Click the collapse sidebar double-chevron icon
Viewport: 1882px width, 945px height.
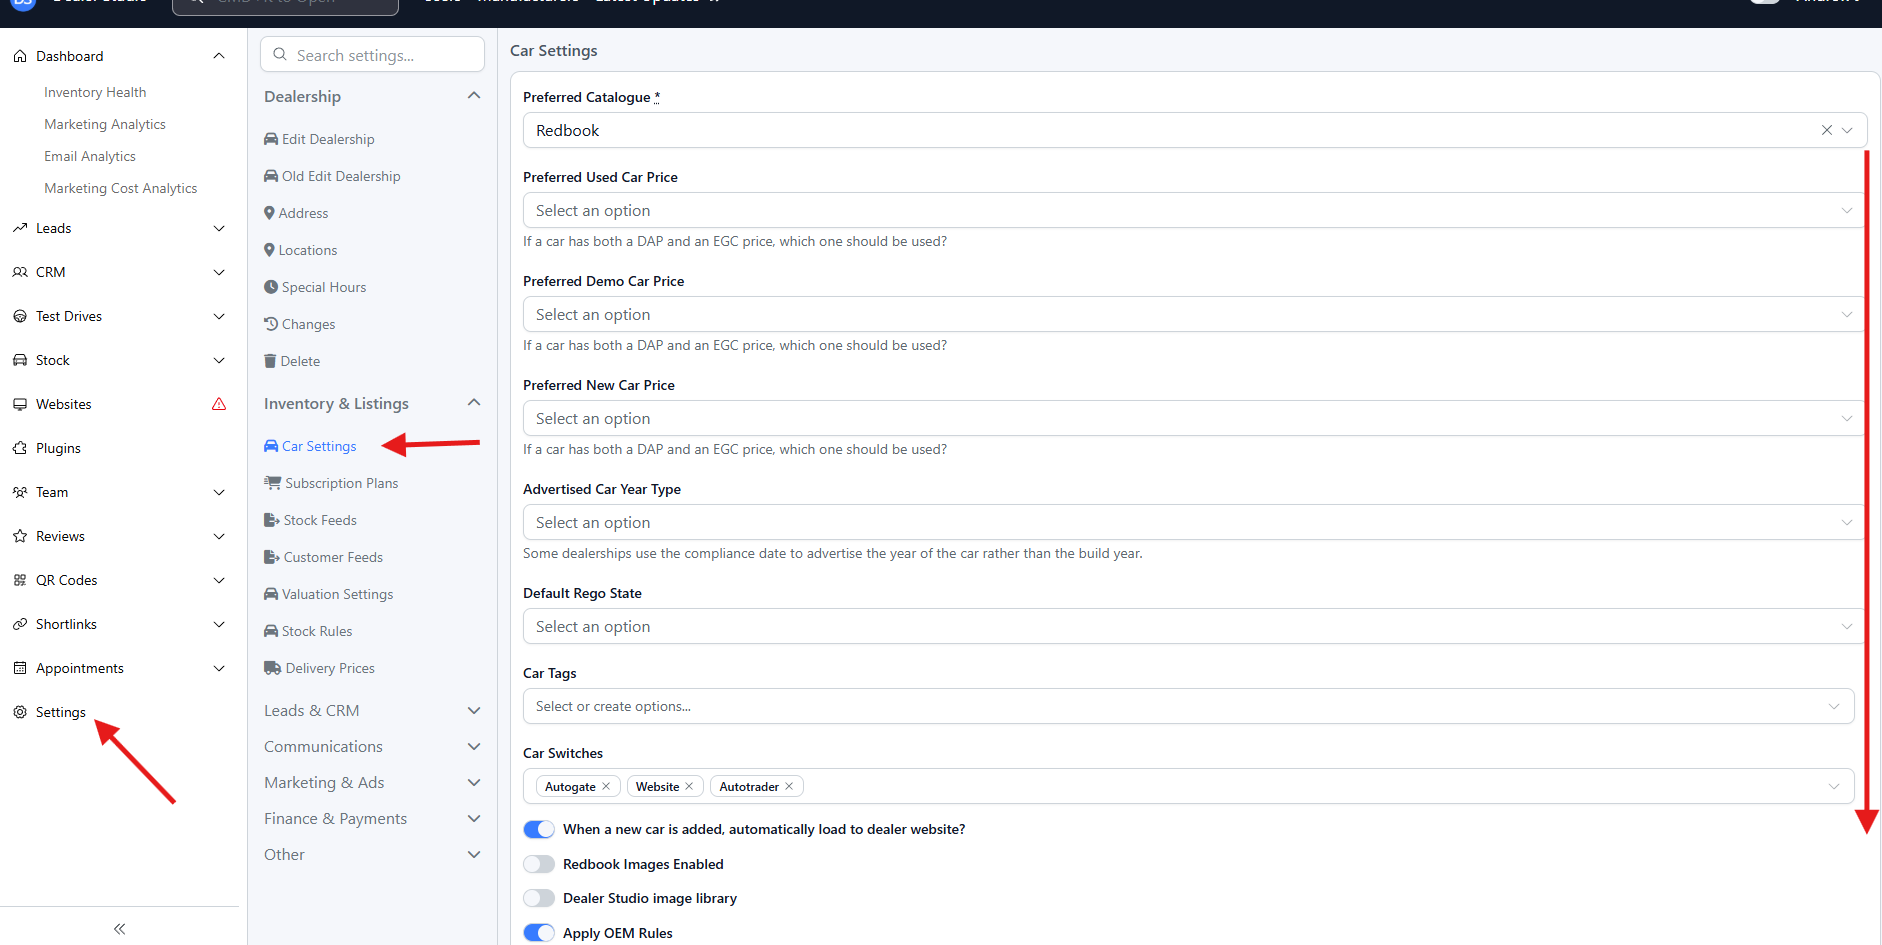point(119,929)
